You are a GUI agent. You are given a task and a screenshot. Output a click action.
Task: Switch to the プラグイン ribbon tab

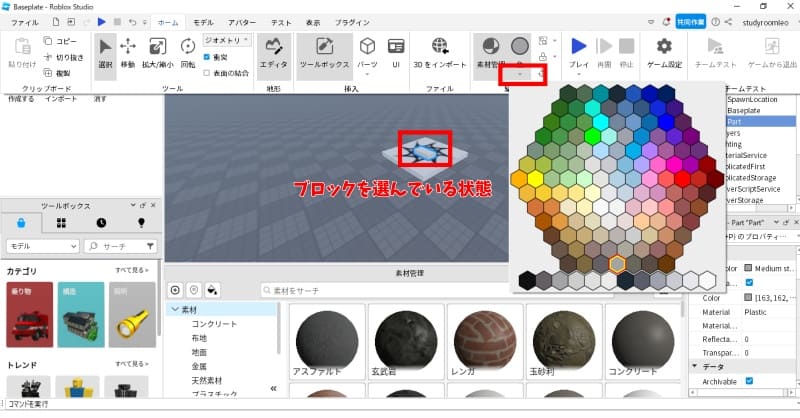point(352,22)
